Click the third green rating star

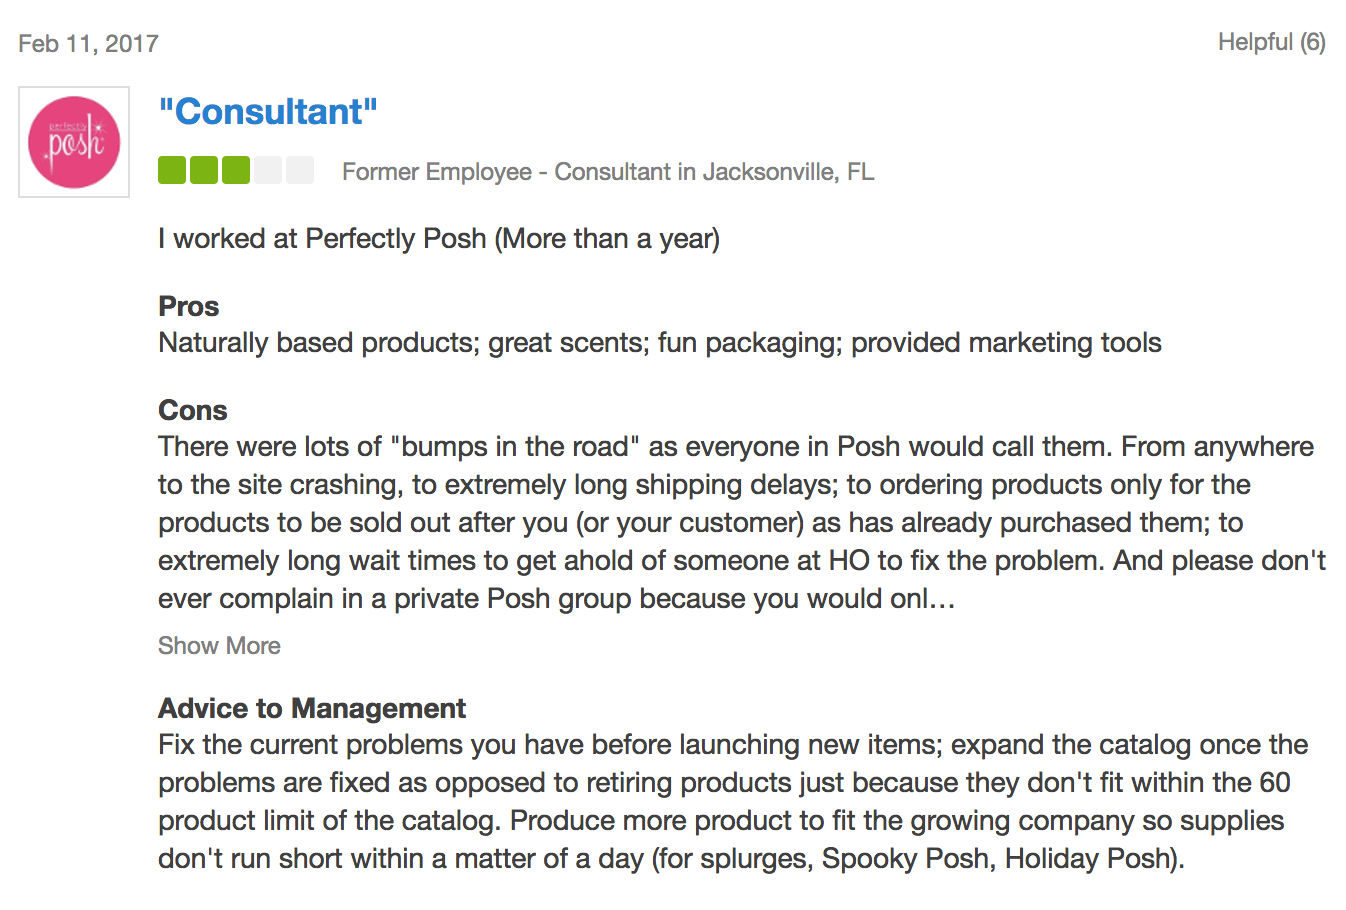[236, 170]
